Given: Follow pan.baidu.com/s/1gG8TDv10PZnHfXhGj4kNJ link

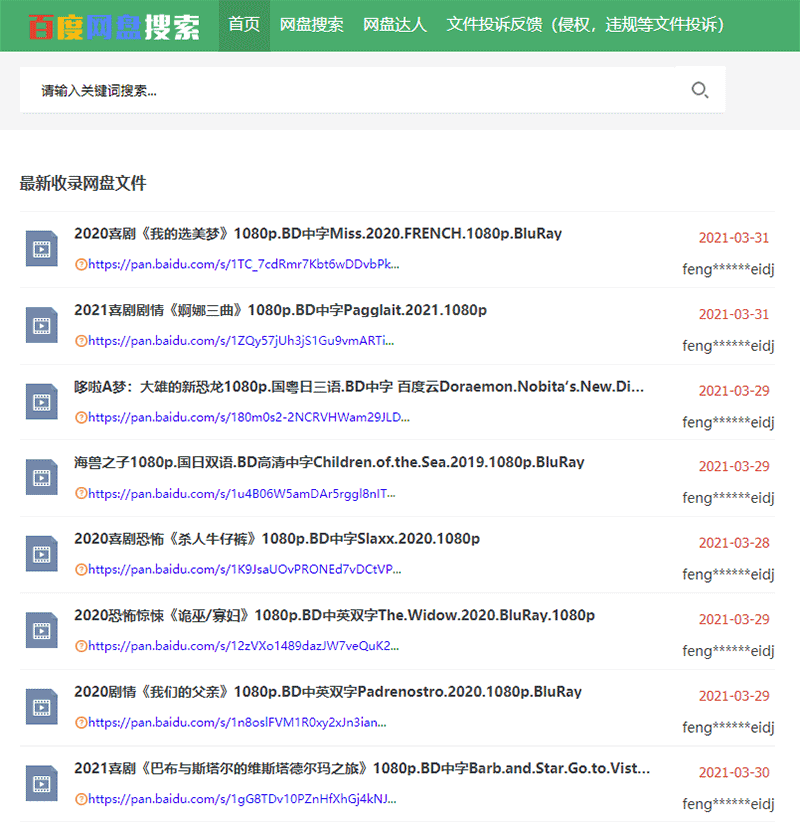Looking at the screenshot, I should coord(242,799).
